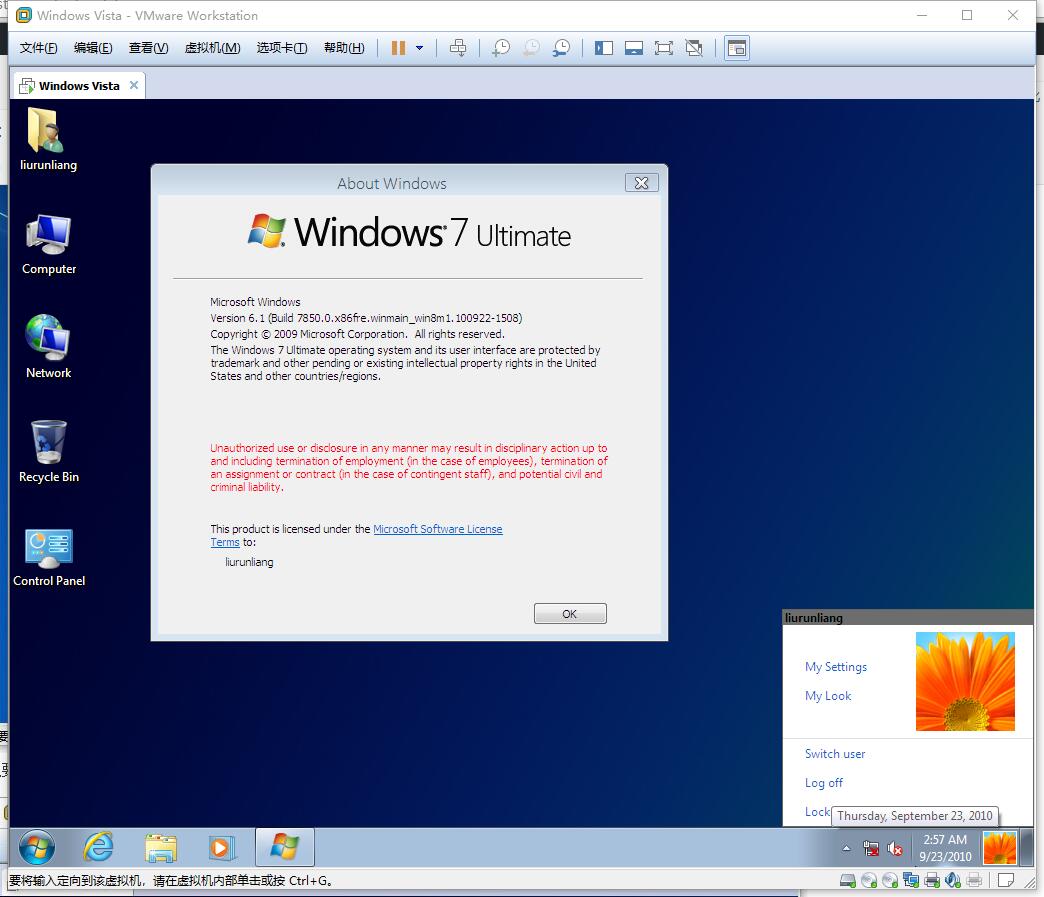
Task: Click the hard disk device status icon
Action: pos(848,880)
